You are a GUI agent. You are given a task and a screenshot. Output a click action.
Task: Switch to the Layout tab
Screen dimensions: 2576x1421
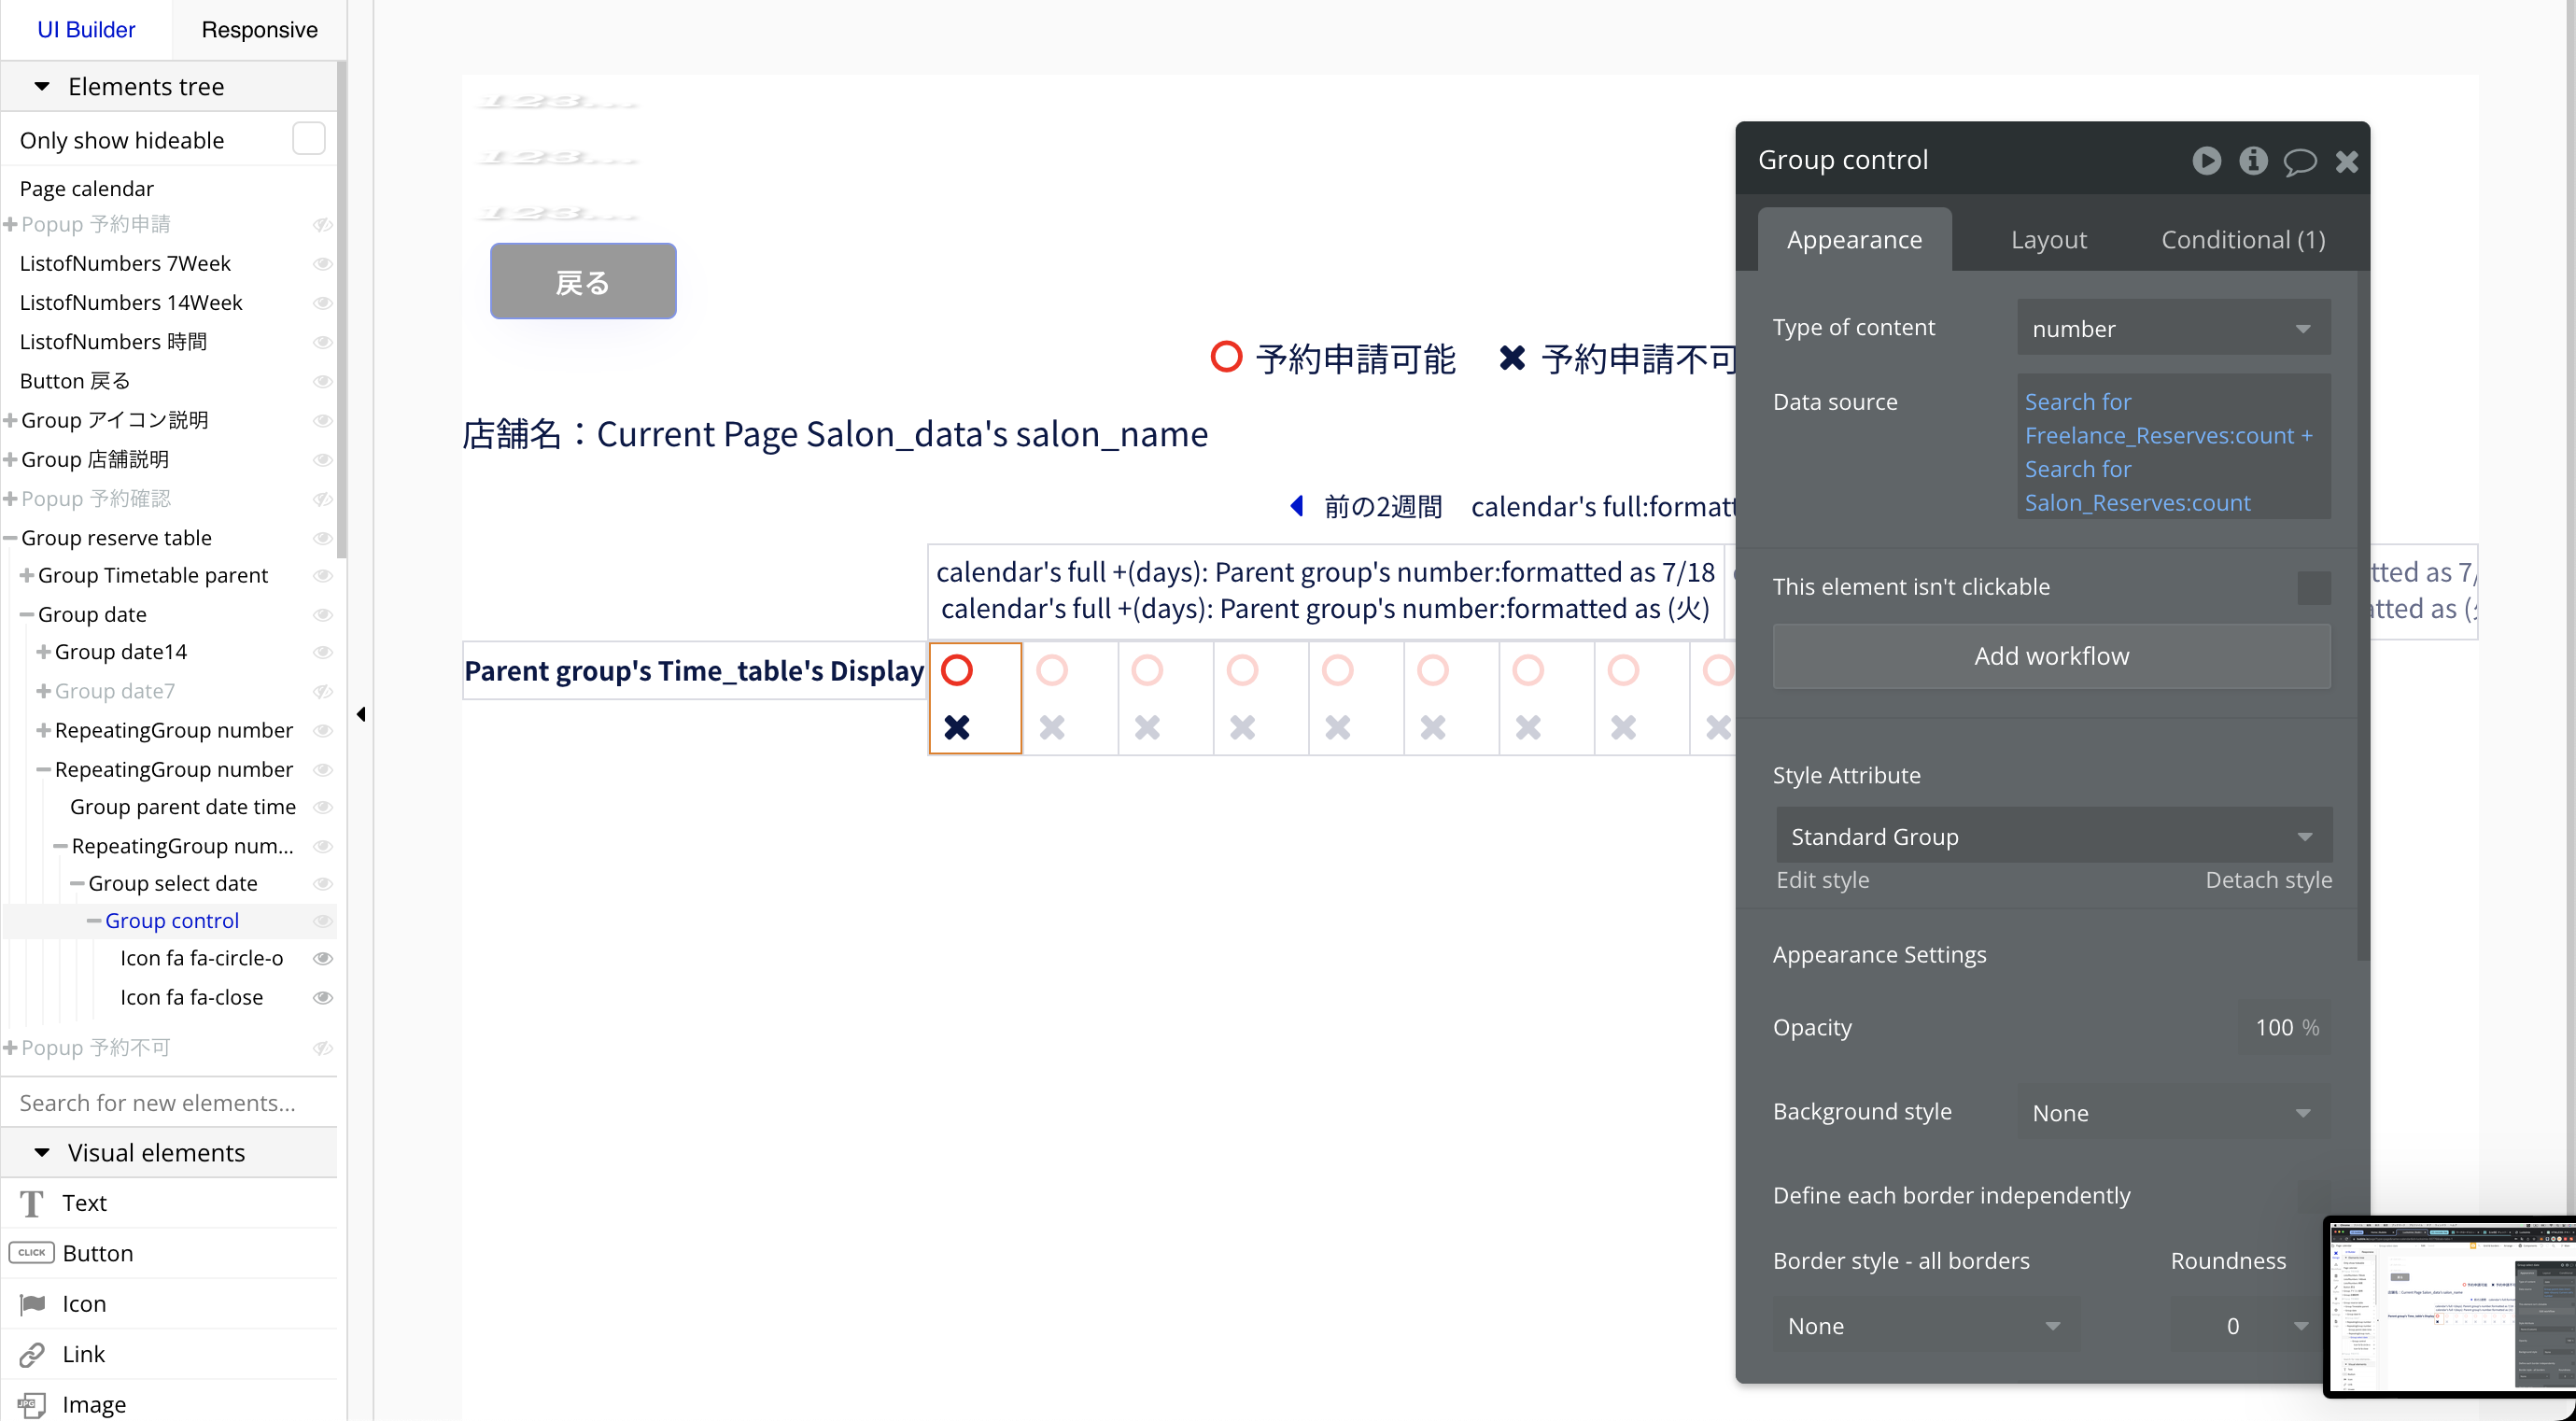(x=2048, y=240)
